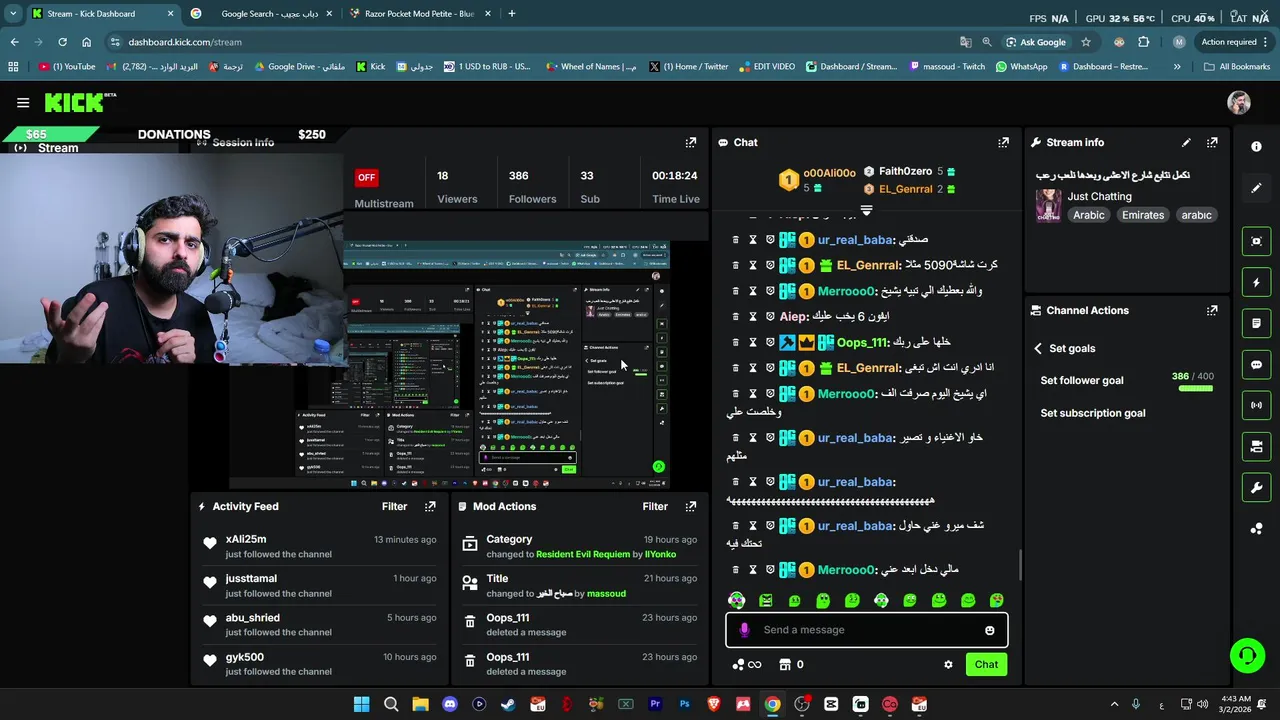This screenshot has height=720, width=1280.
Task: Open Set follower goal
Action: coord(1082,381)
